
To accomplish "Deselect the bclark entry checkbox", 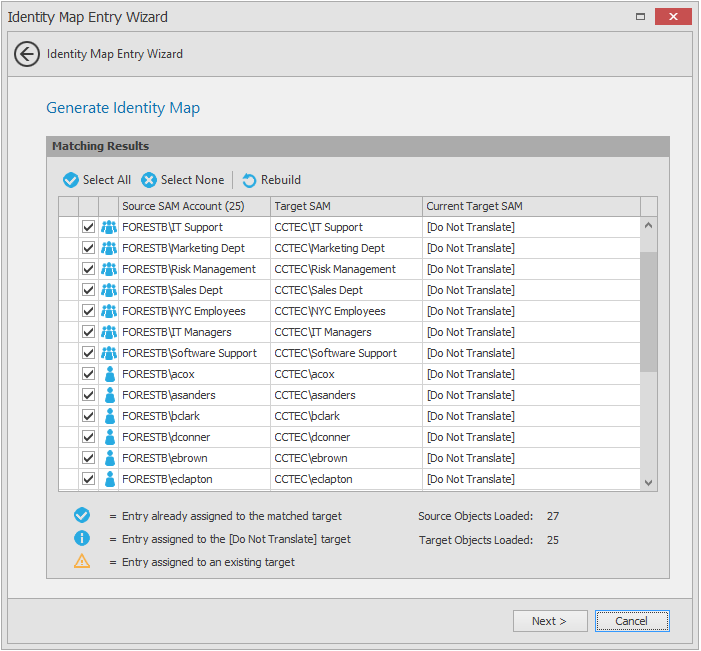I will [88, 416].
